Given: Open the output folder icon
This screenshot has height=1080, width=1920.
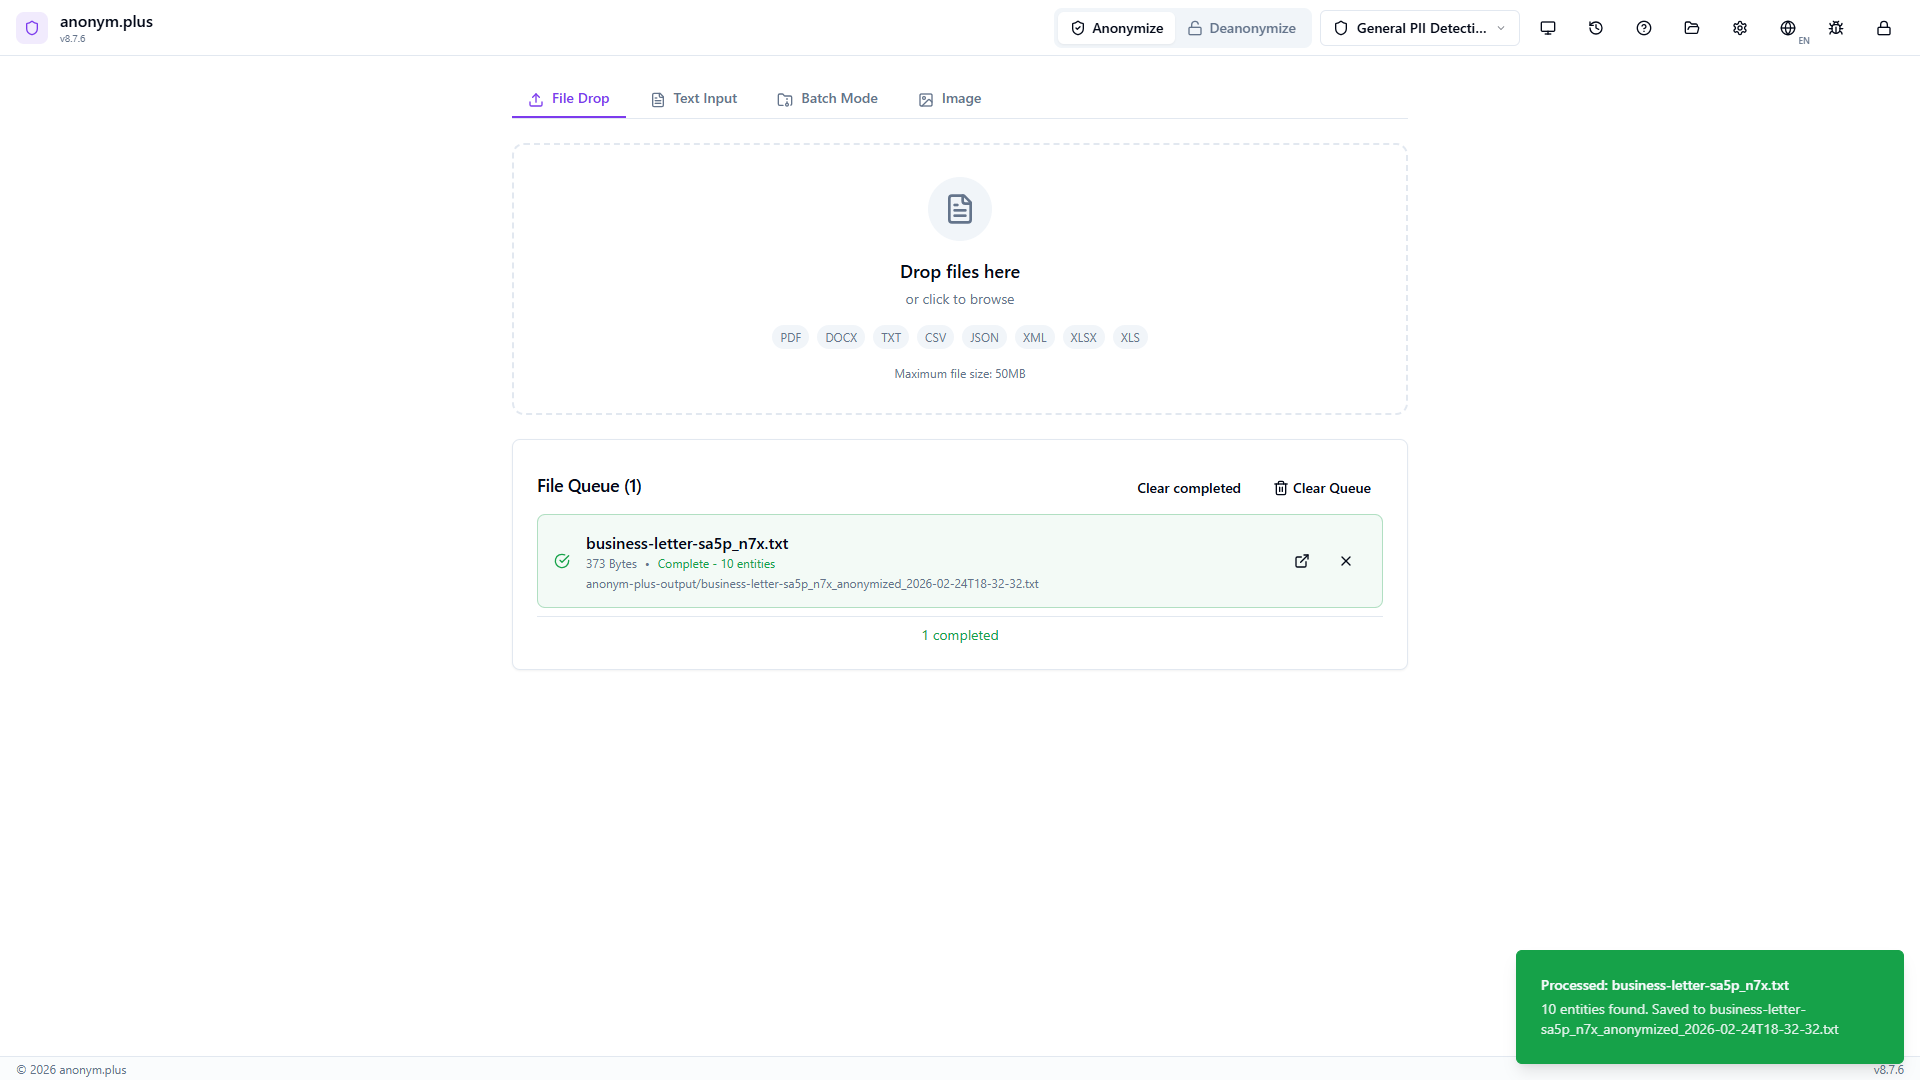Looking at the screenshot, I should (x=1691, y=28).
